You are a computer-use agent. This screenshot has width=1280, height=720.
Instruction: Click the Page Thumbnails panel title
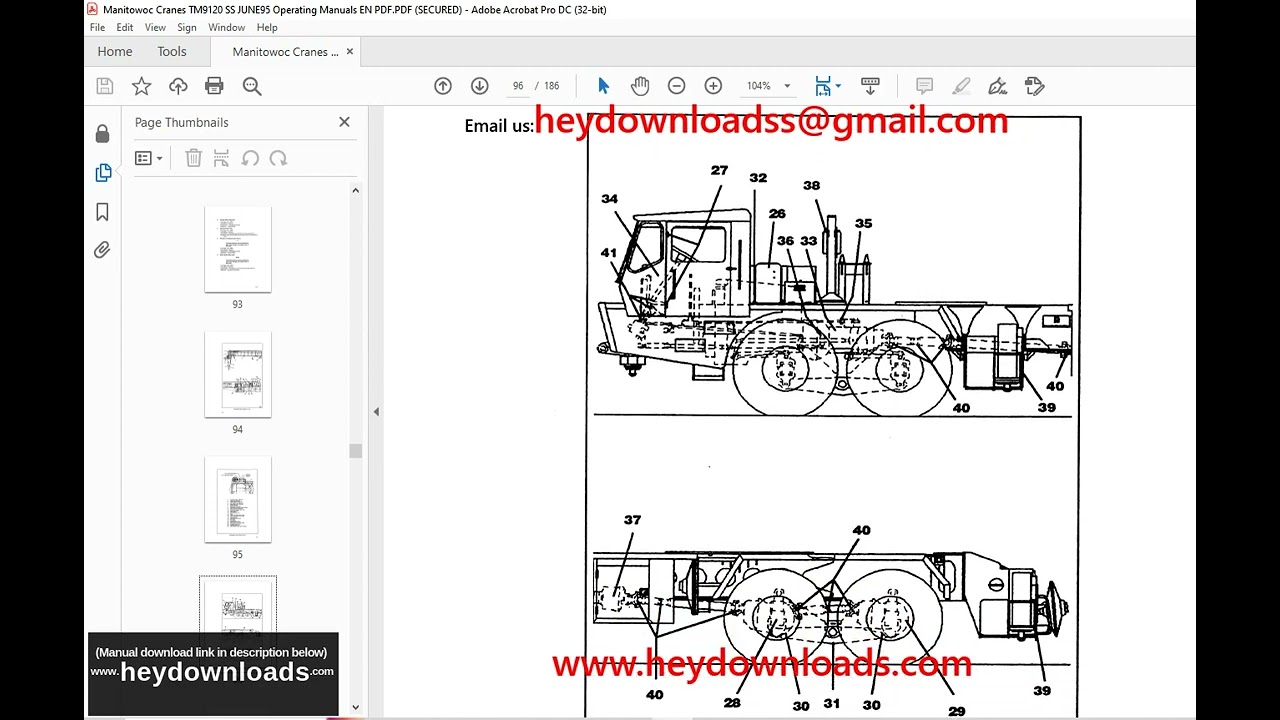[182, 122]
